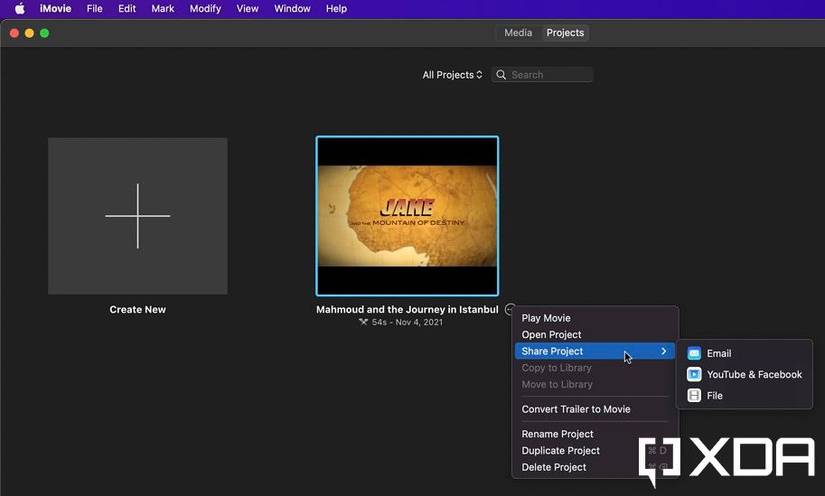825x496 pixels.
Task: Expand the All Projects filter dropdown
Action: coord(452,75)
